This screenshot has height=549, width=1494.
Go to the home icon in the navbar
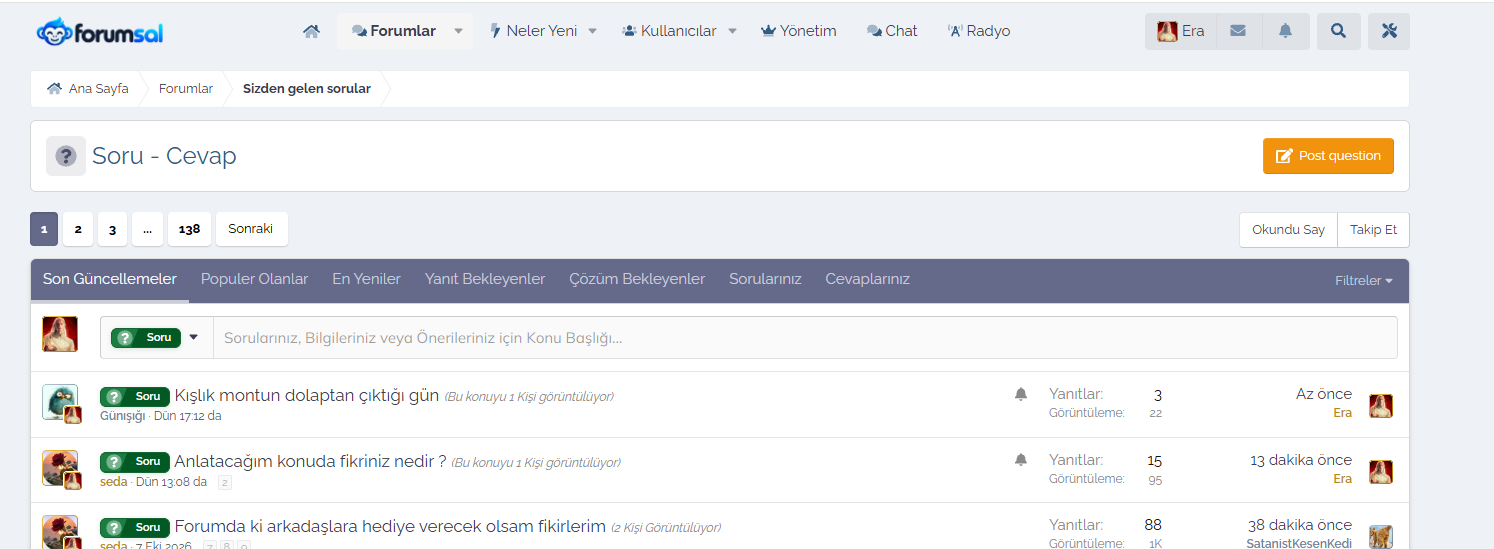(x=311, y=31)
